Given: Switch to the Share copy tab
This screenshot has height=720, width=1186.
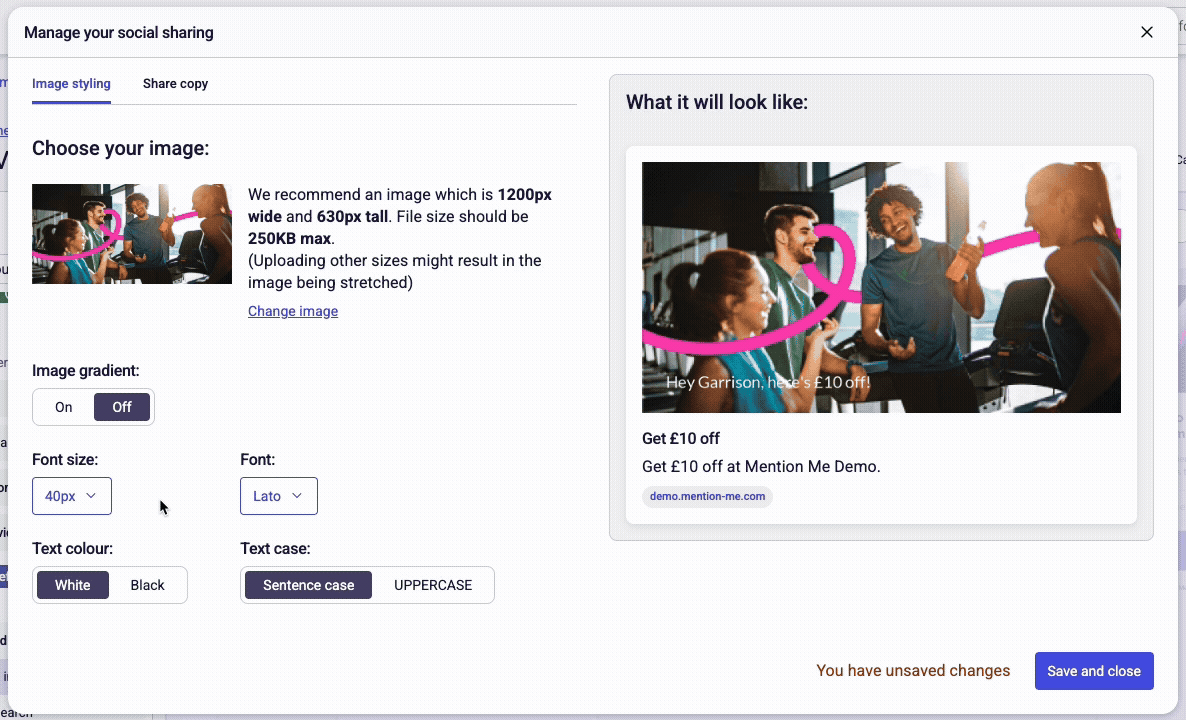Looking at the screenshot, I should coord(175,84).
